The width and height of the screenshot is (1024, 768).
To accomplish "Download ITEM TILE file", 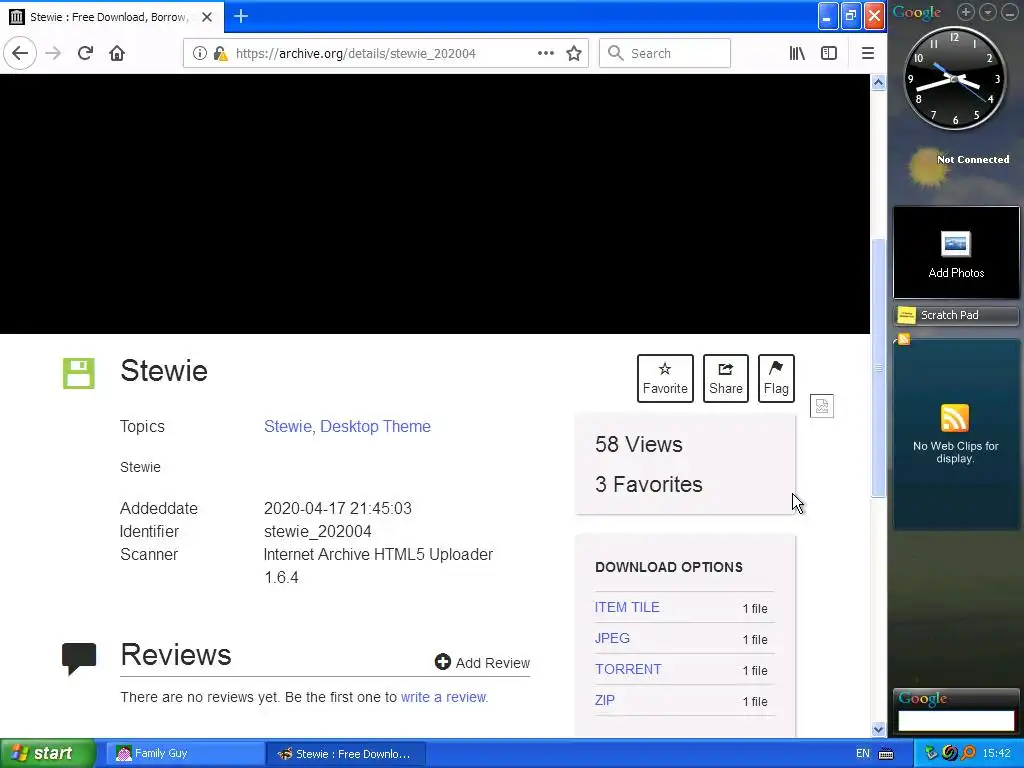I will [627, 607].
